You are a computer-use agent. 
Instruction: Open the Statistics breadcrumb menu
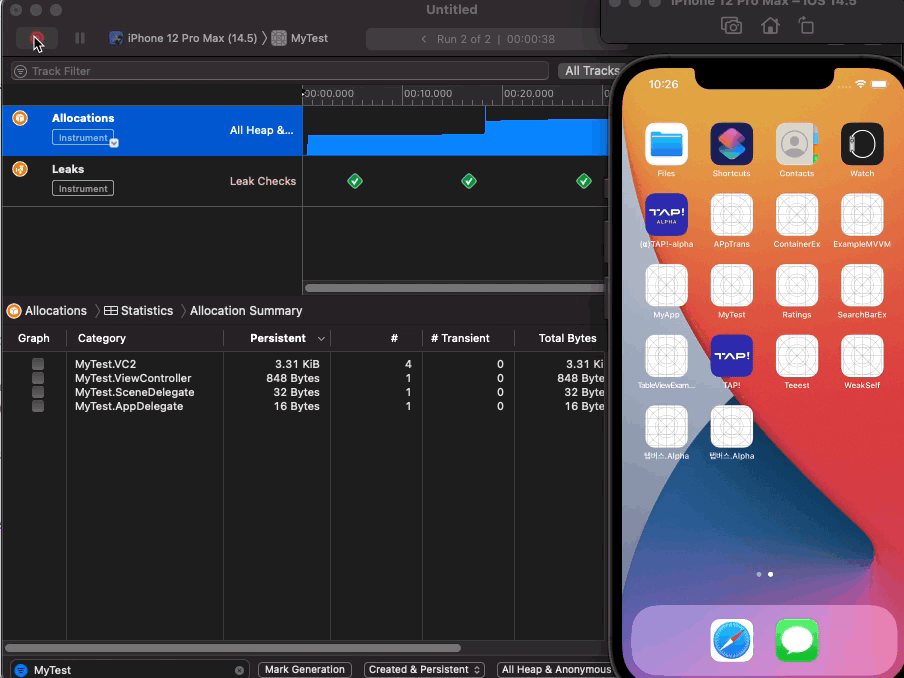pos(138,311)
